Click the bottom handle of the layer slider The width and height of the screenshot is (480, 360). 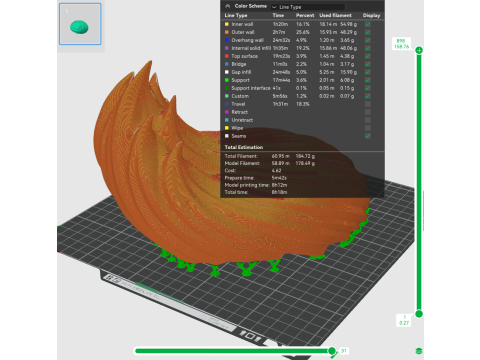(419, 314)
